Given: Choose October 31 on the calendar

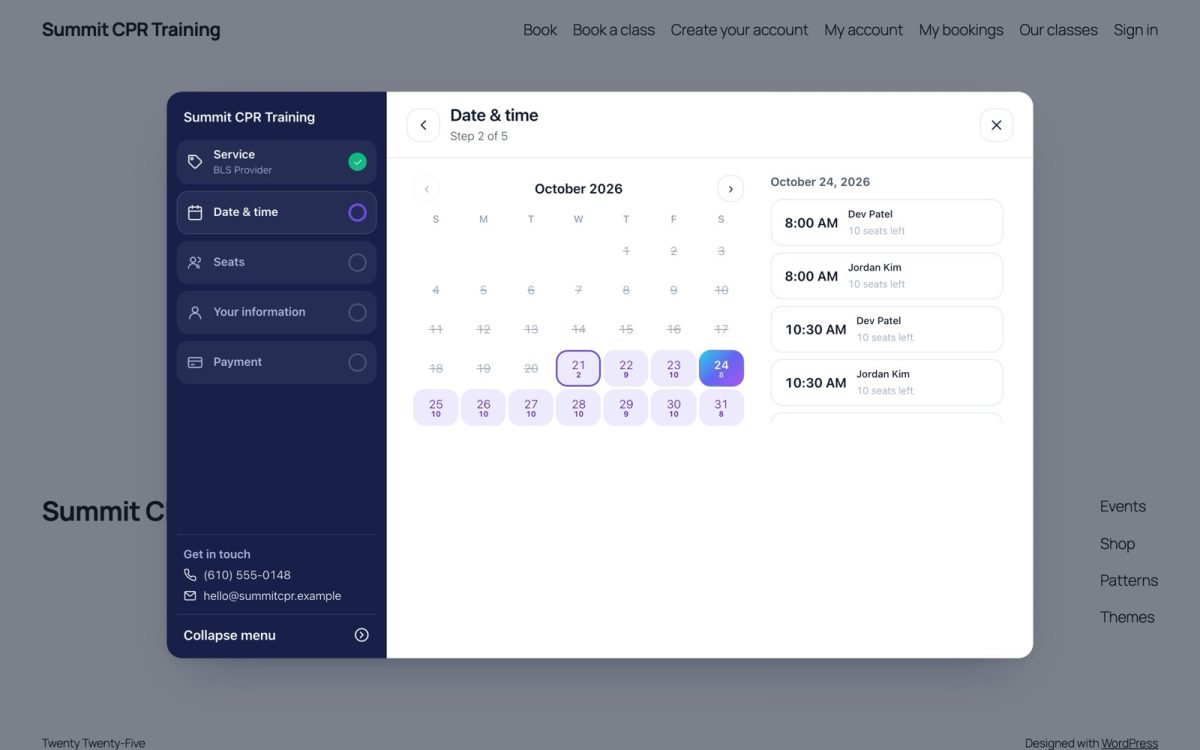Looking at the screenshot, I should point(721,407).
